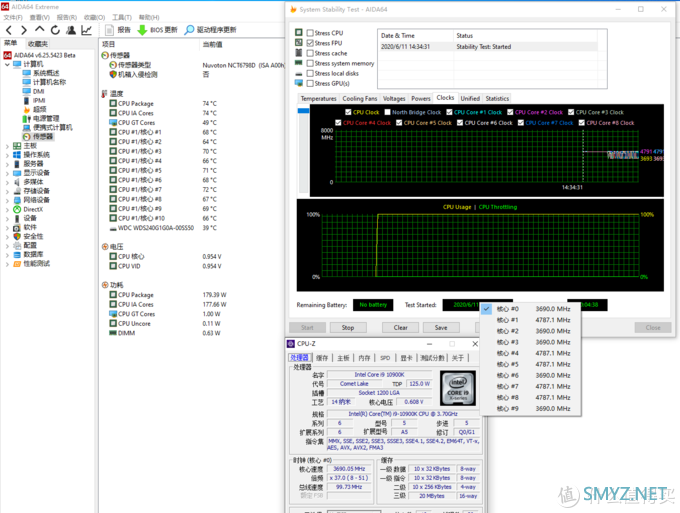This screenshot has width=680, height=513.
Task: Toggle North Bridge Clock graph checkbox
Action: (387, 112)
